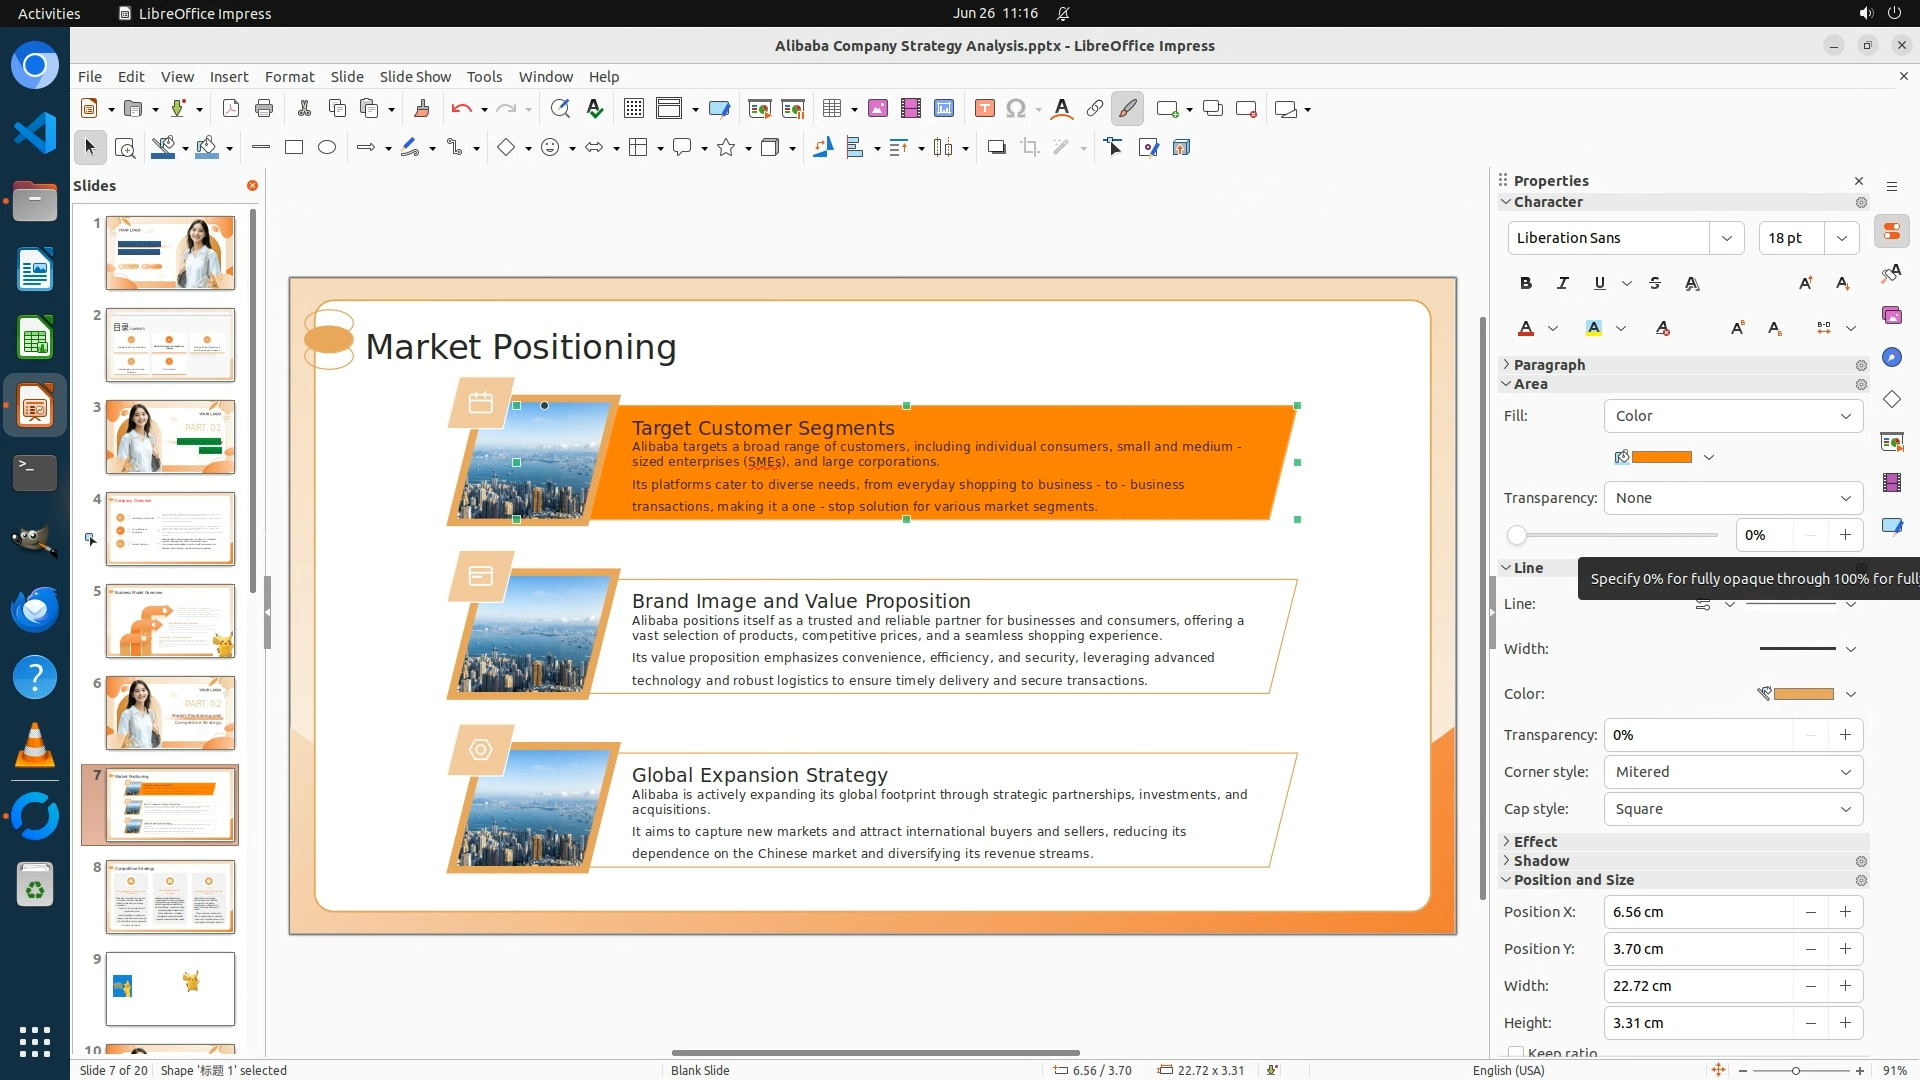Decrease the Height value

click(x=1810, y=1023)
